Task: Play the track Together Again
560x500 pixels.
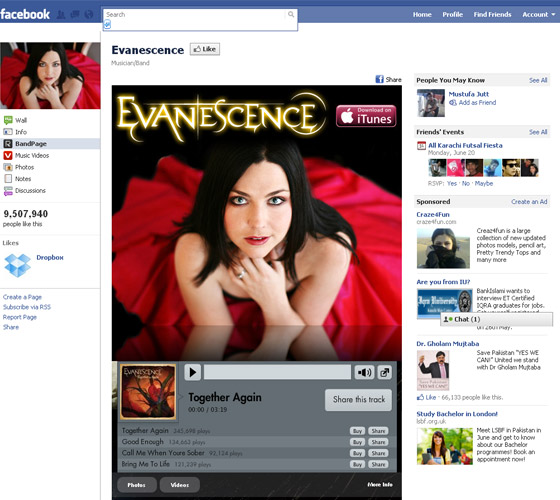Action: click(x=192, y=372)
